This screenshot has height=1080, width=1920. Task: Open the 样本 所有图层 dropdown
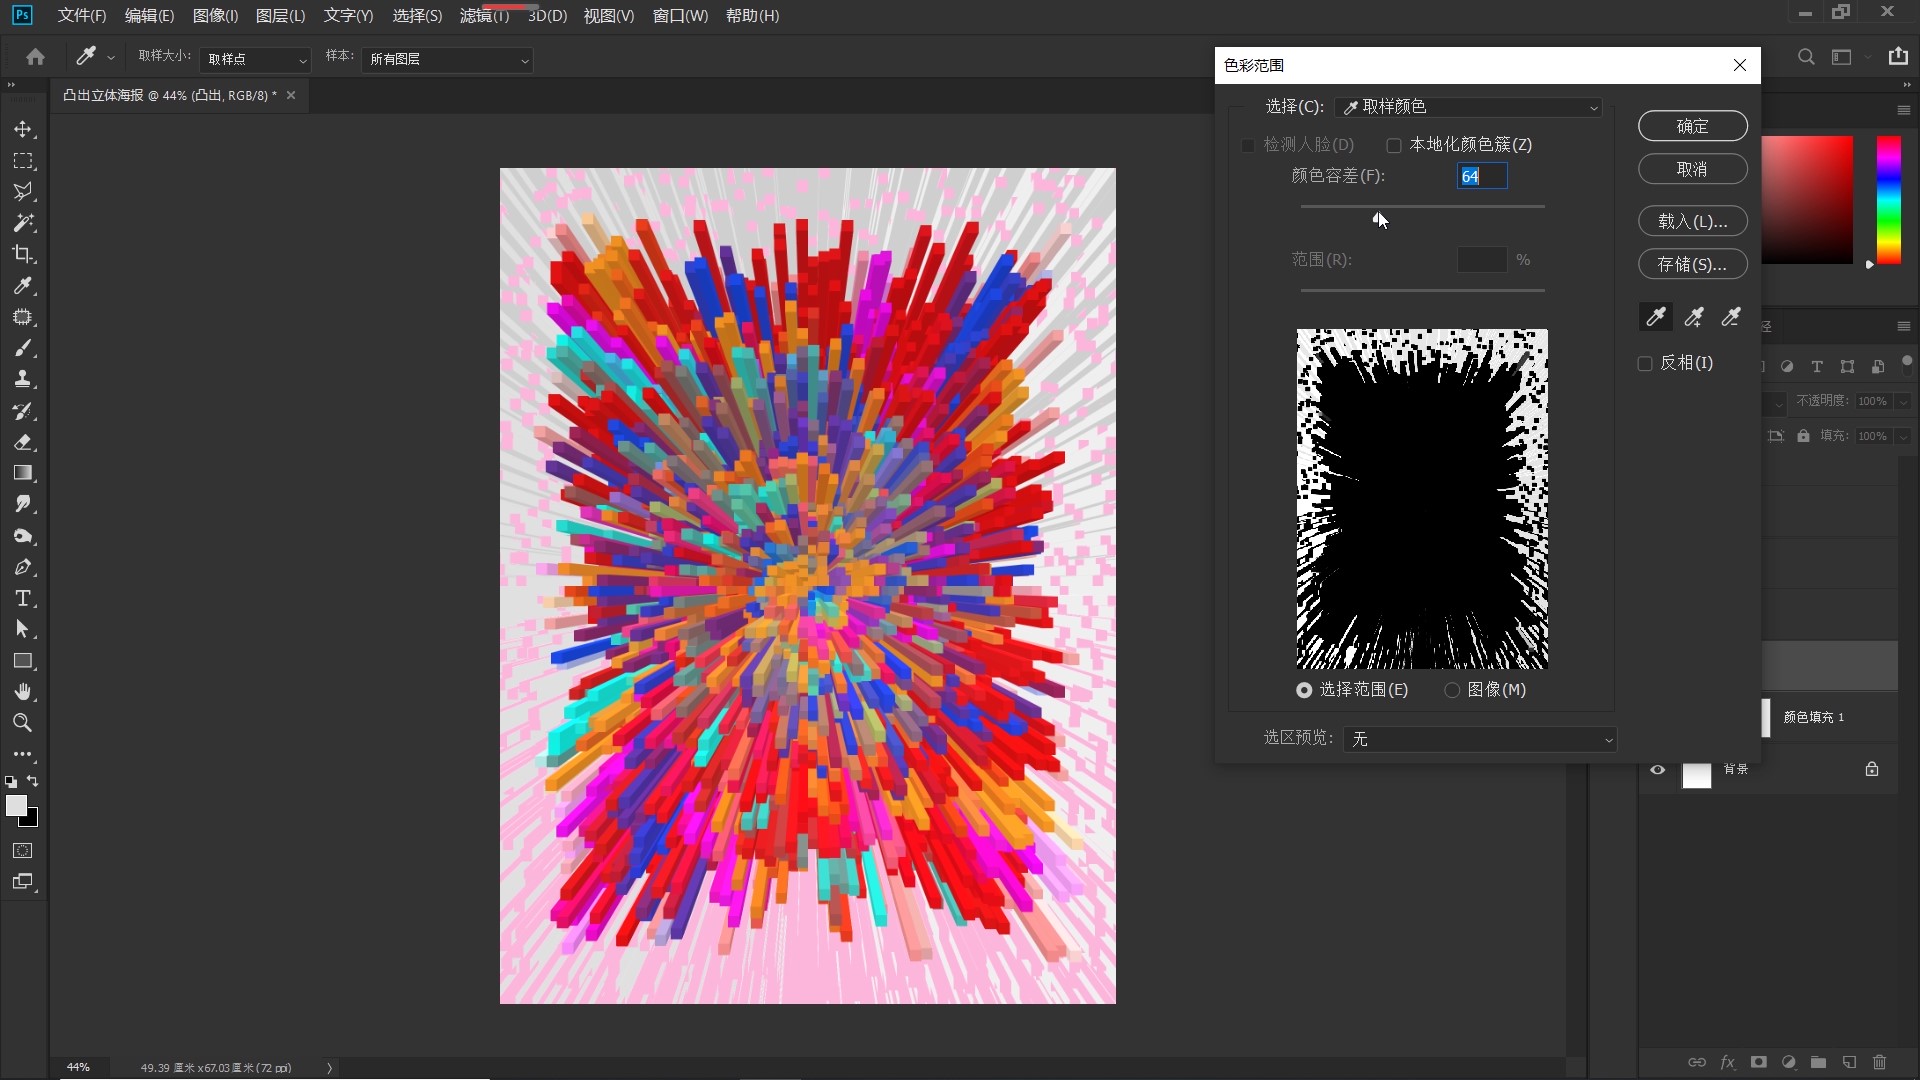[x=447, y=60]
